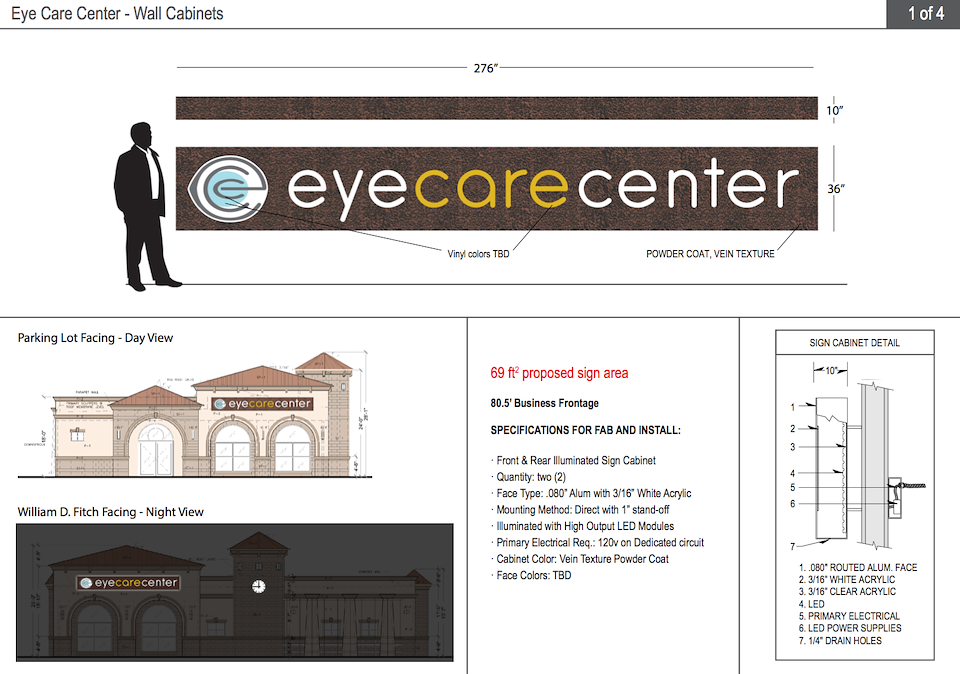Click the '69 ft² proposed sign area' red text
Image resolution: width=960 pixels, height=674 pixels.
pyautogui.click(x=559, y=373)
